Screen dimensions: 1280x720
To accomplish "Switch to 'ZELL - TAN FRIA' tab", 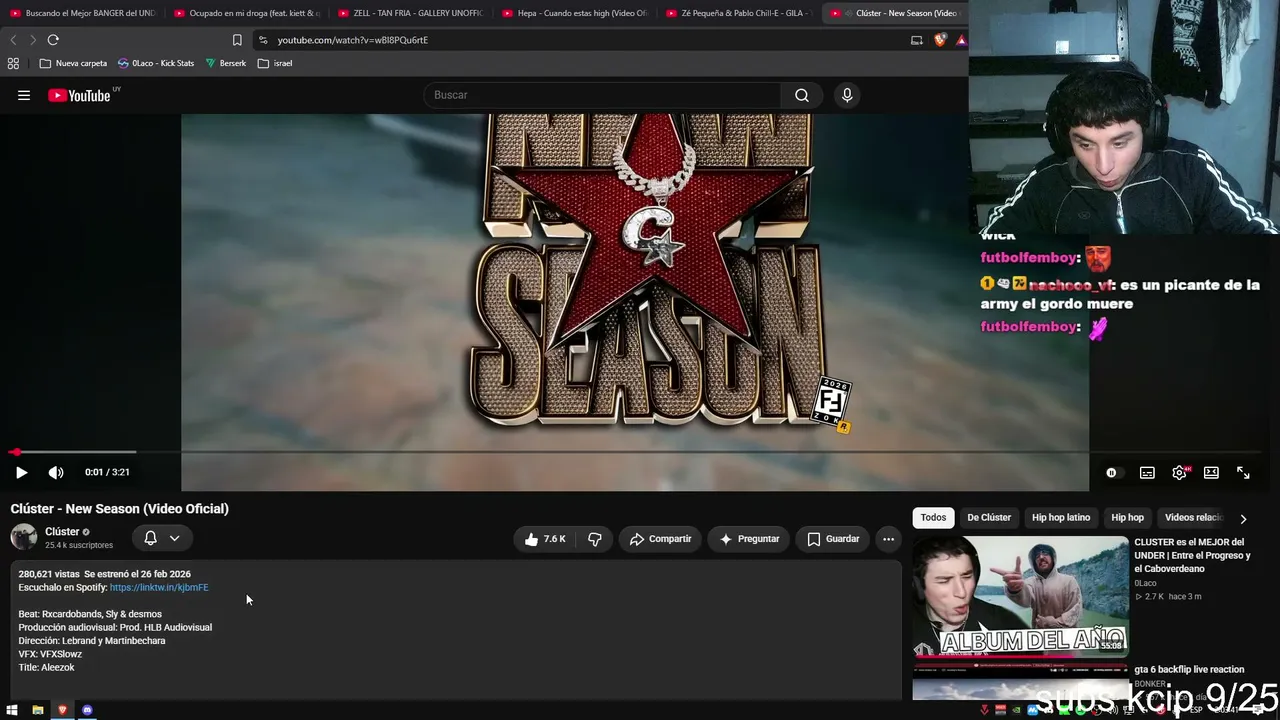I will [x=410, y=13].
